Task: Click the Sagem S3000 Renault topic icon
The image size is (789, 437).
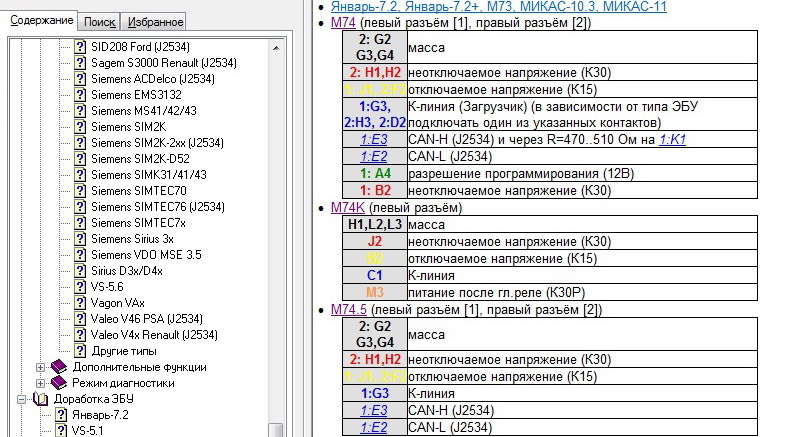Action: coord(80,63)
